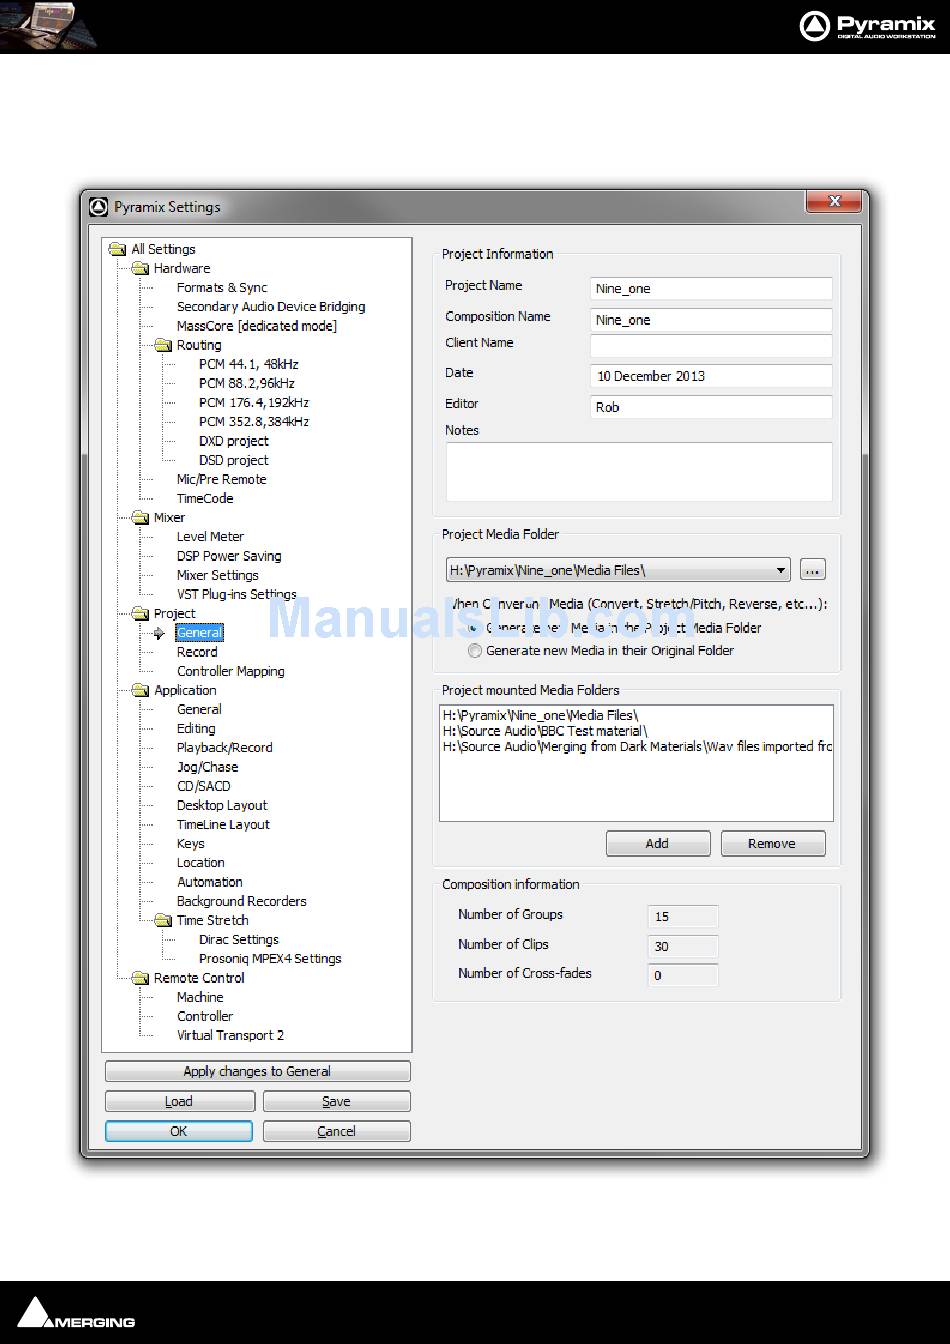Click the Mixer folder icon
This screenshot has height=1344, width=950.
tap(138, 518)
